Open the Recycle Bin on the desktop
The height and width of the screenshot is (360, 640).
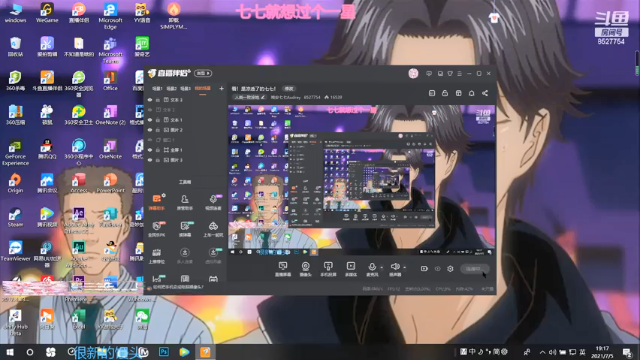point(15,46)
